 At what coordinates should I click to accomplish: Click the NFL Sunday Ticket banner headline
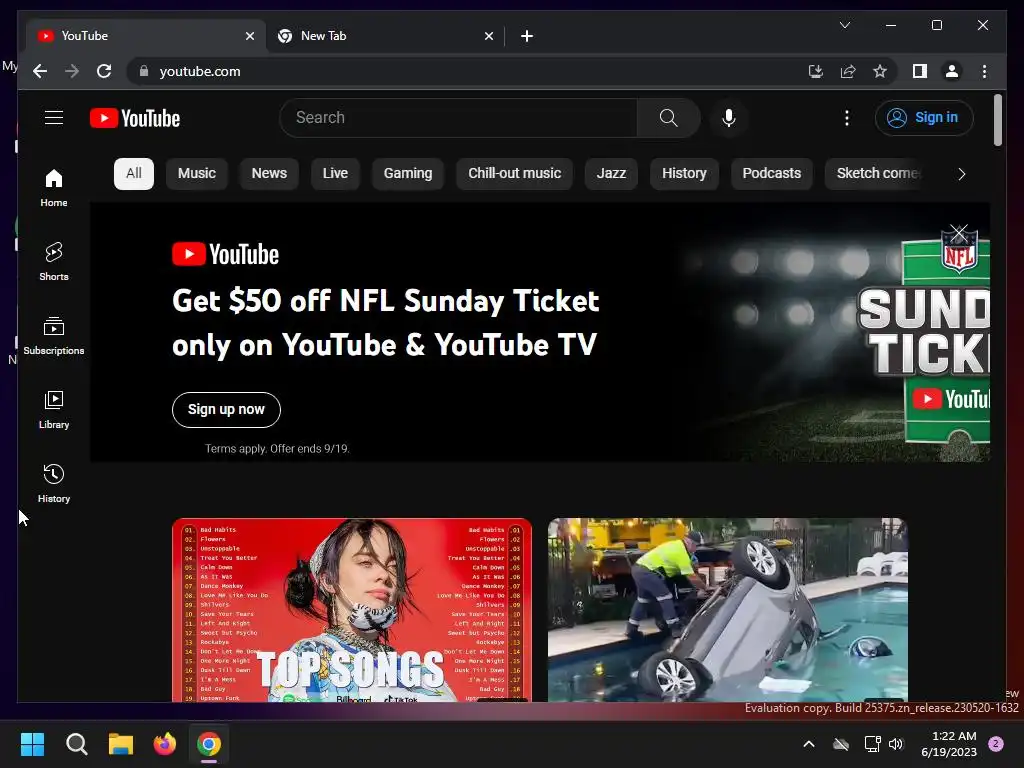click(385, 323)
